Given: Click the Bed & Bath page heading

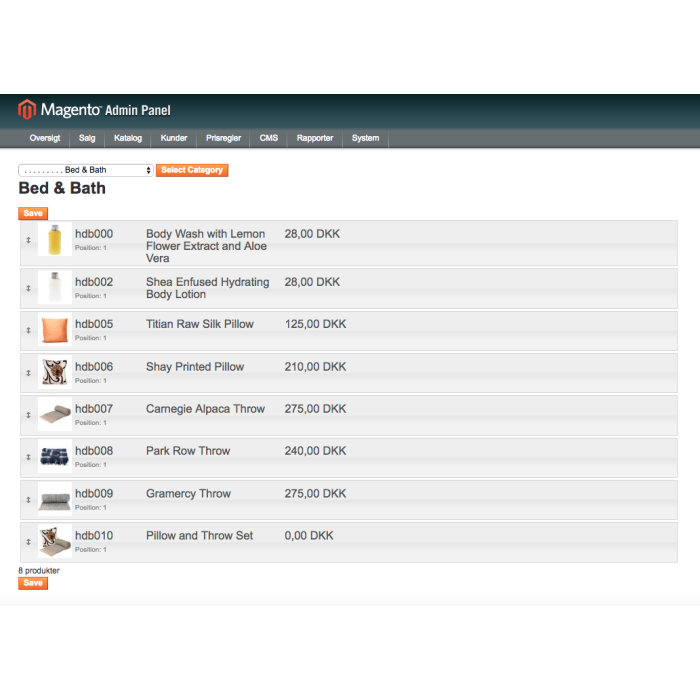Looking at the screenshot, I should (62, 188).
